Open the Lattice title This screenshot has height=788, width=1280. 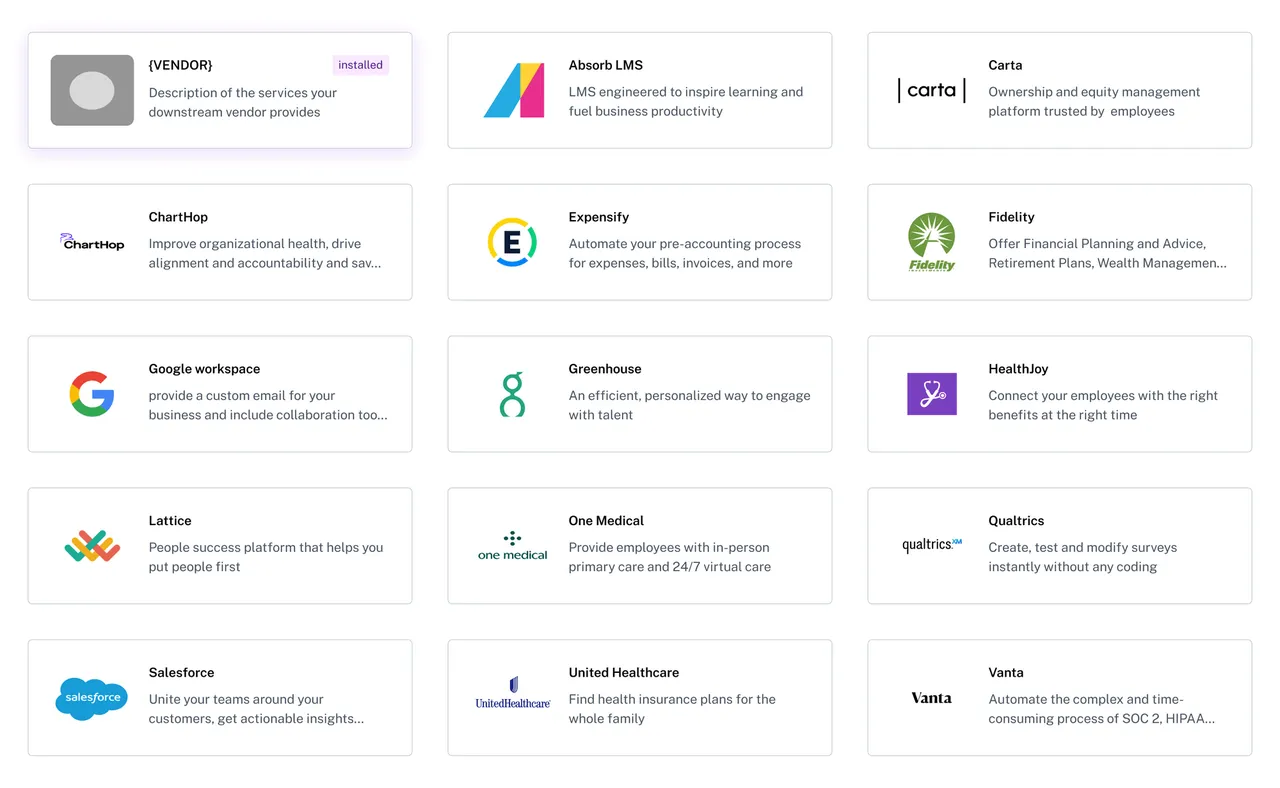tap(170, 521)
